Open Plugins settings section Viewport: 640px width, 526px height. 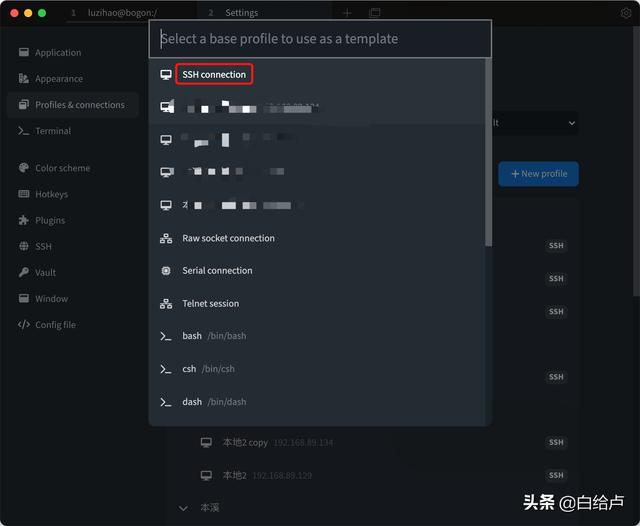point(73,220)
